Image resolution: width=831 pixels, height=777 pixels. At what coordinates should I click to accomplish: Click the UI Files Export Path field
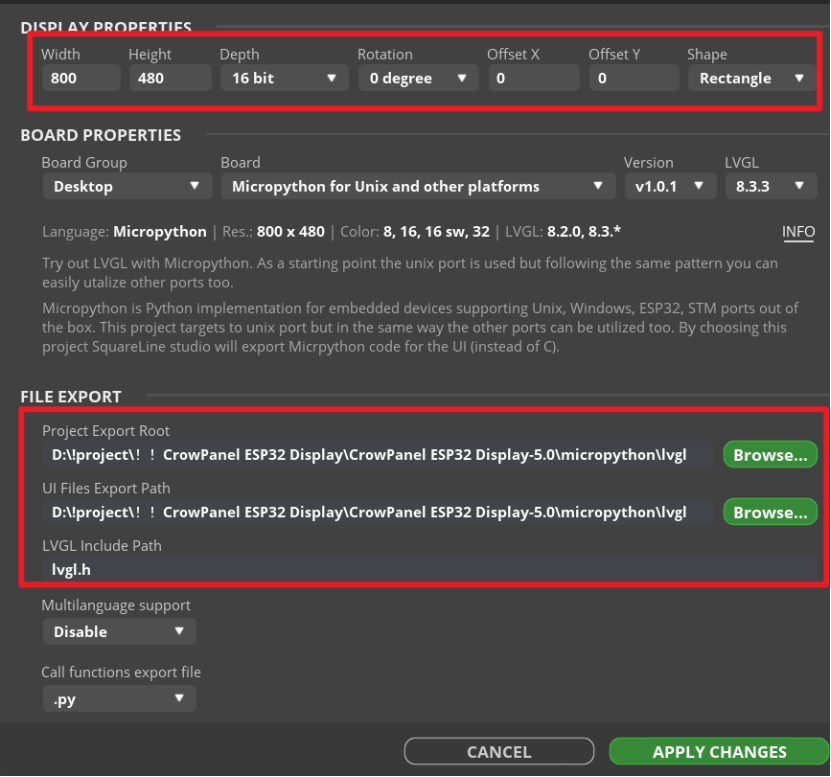378,512
